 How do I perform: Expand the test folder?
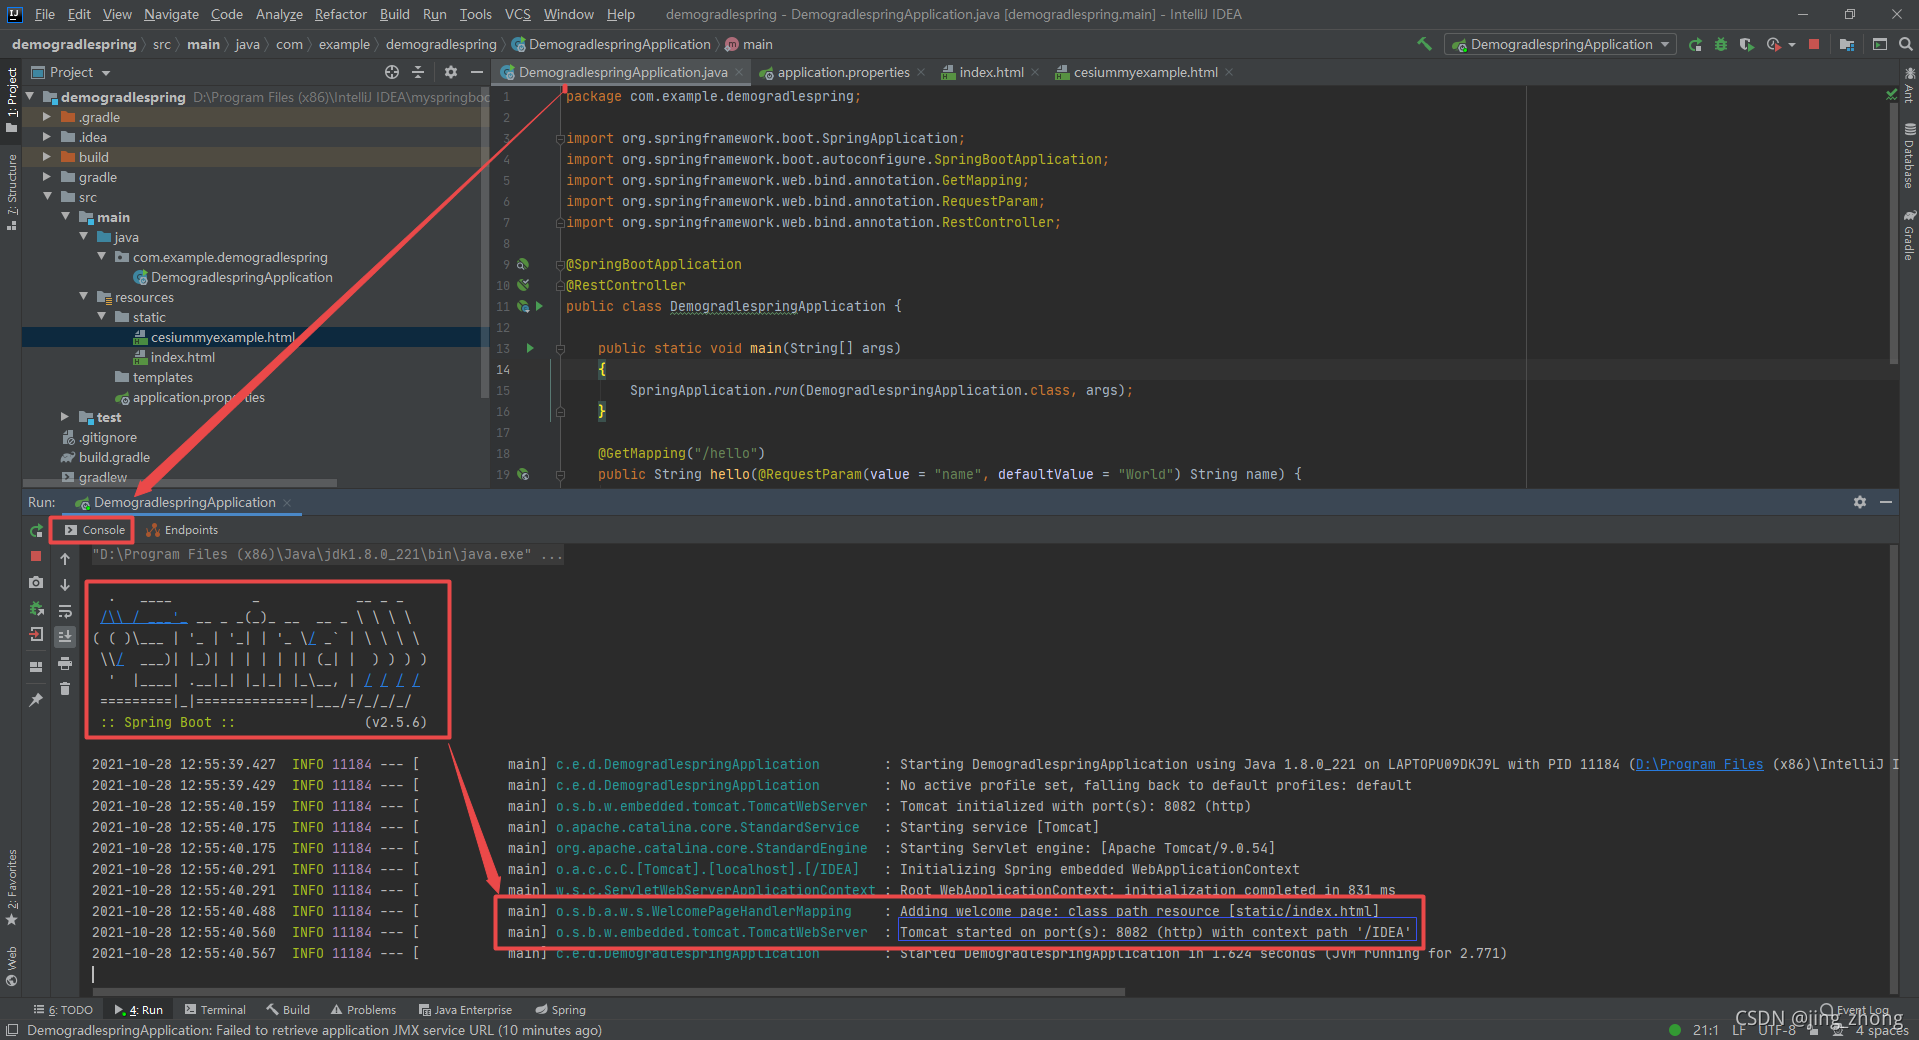coord(65,417)
